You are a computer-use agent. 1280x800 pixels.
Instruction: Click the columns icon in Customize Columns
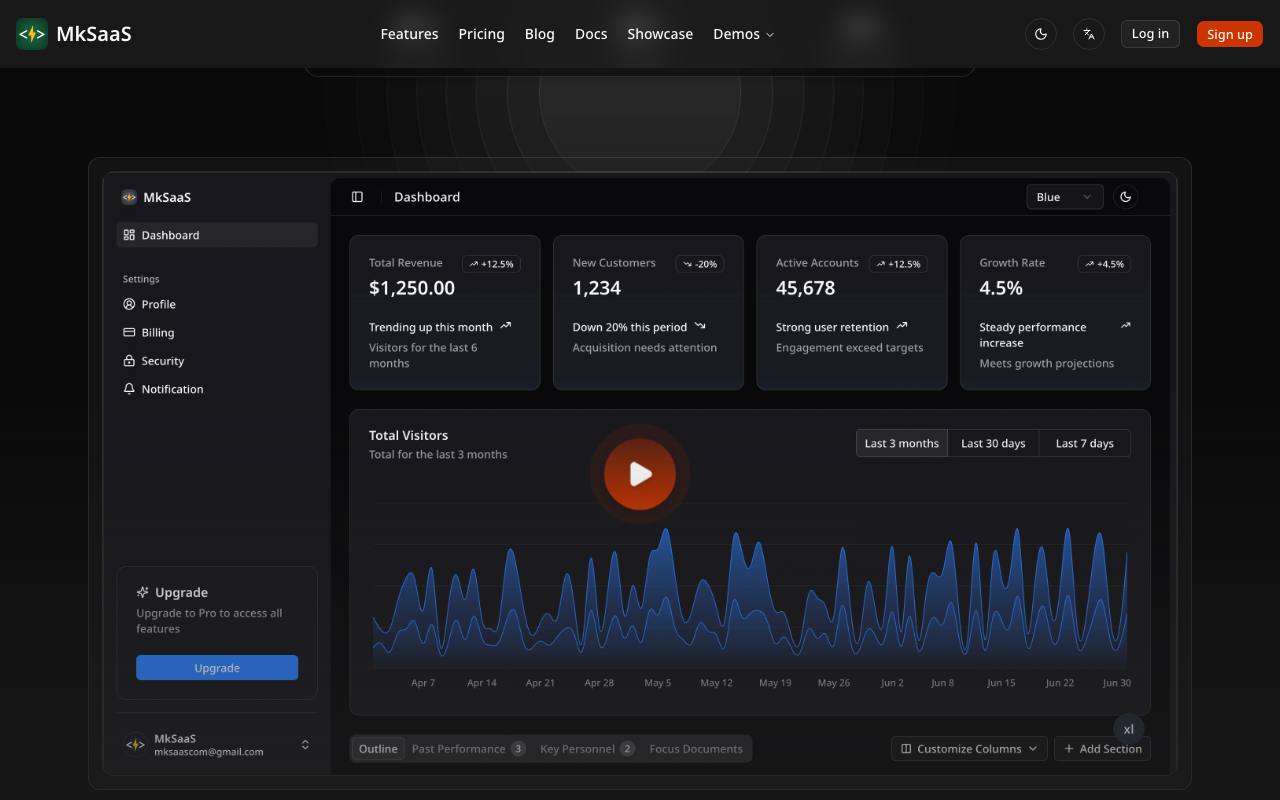click(906, 749)
